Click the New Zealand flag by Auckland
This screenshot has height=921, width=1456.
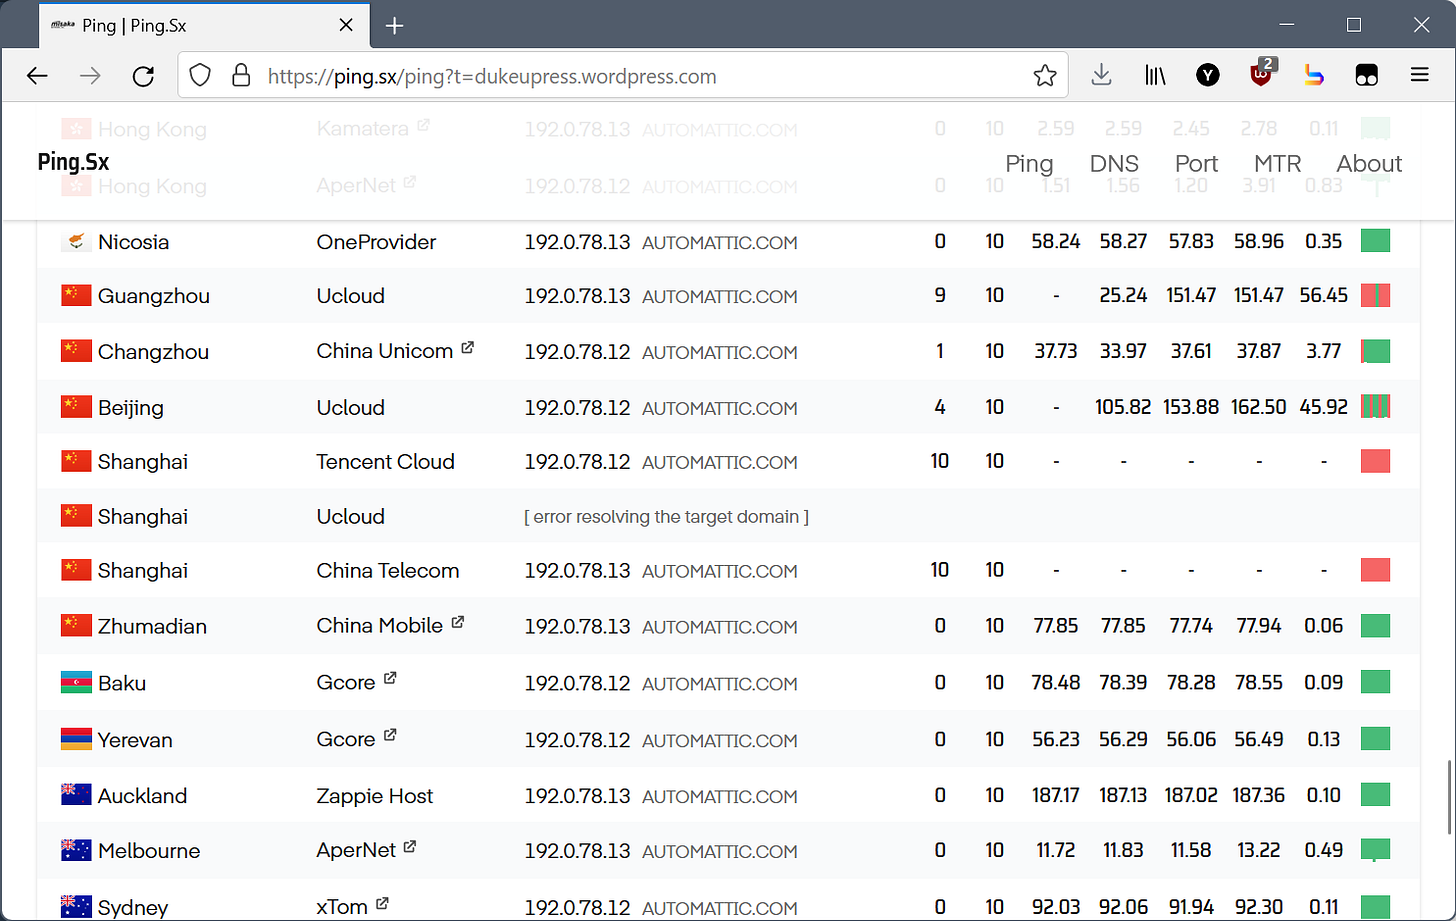[76, 796]
